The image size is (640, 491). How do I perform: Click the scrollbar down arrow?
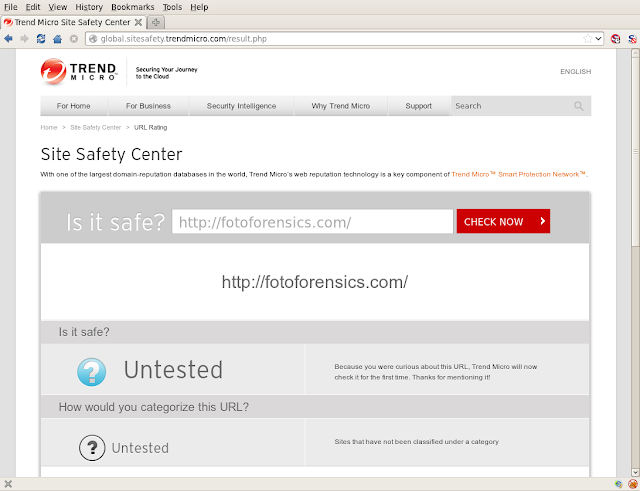coord(635,473)
